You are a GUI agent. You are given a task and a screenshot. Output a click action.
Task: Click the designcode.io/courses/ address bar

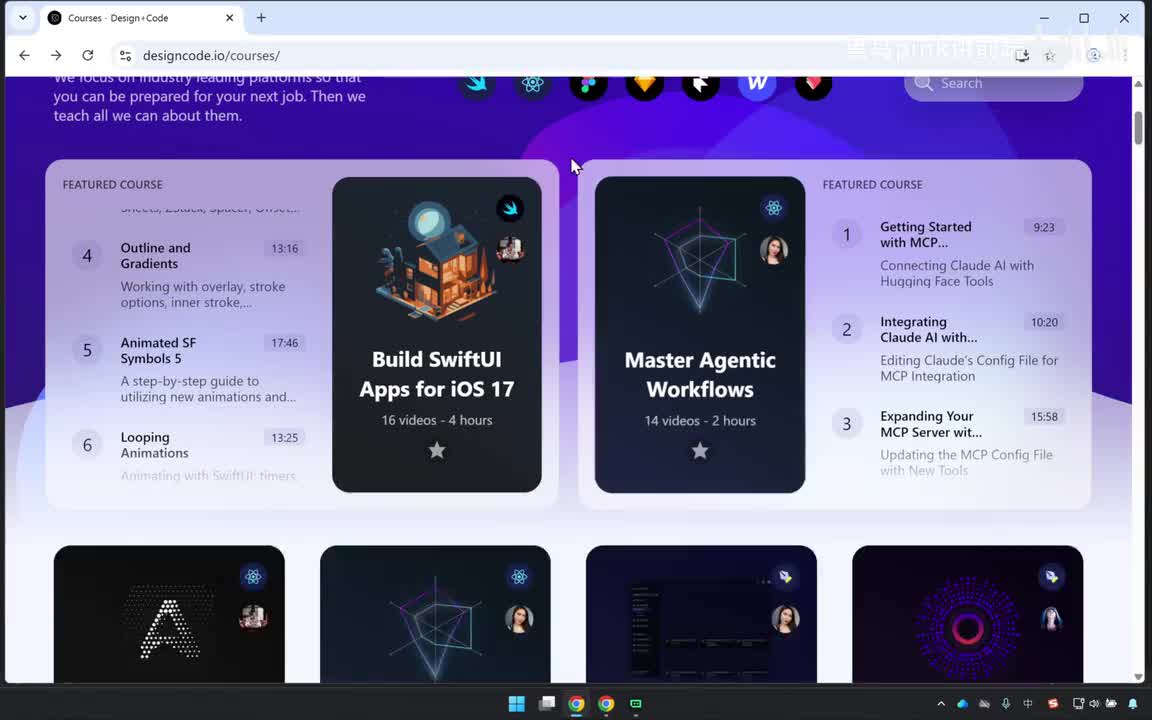tap(558, 55)
